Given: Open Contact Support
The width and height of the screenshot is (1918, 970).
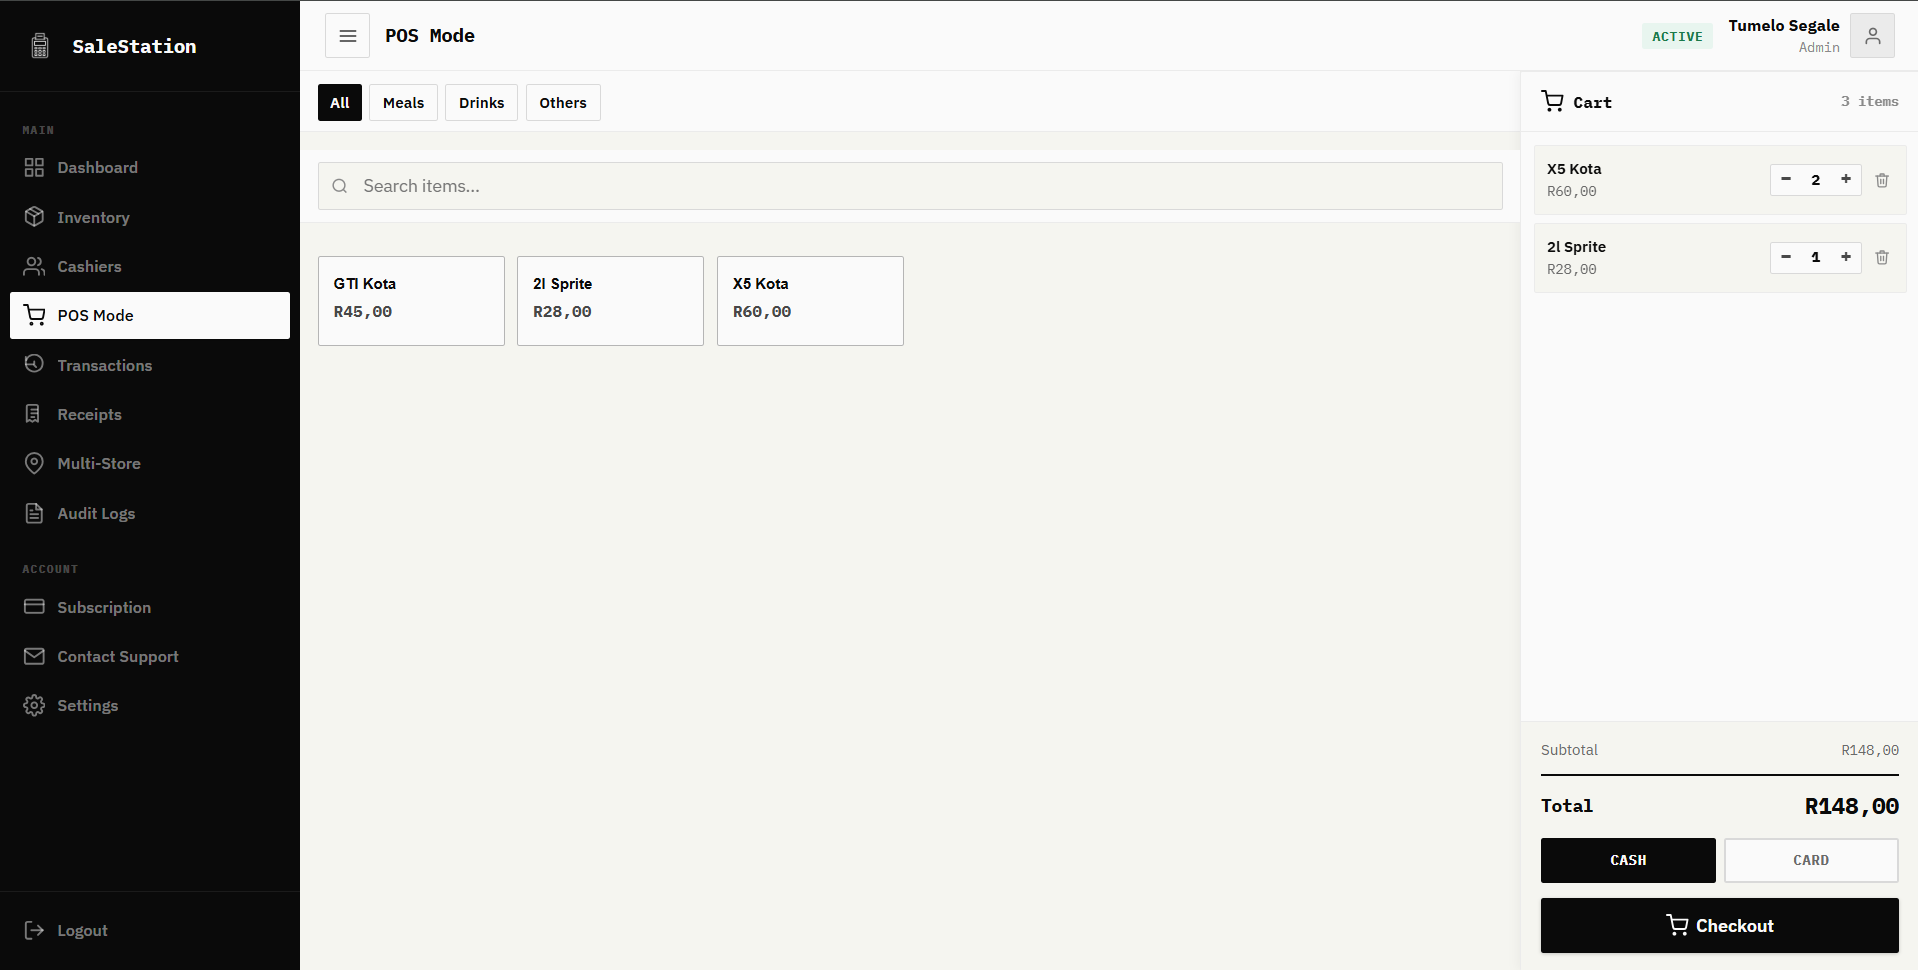Looking at the screenshot, I should point(150,656).
